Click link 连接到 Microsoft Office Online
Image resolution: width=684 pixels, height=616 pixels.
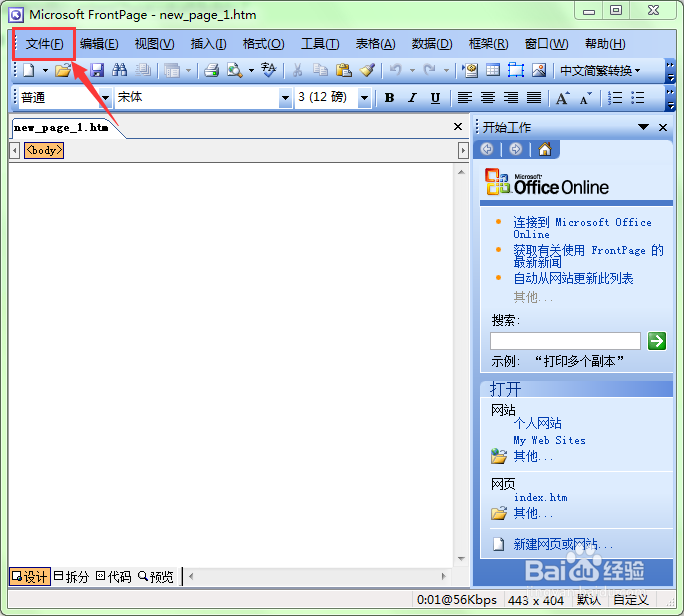pos(582,228)
